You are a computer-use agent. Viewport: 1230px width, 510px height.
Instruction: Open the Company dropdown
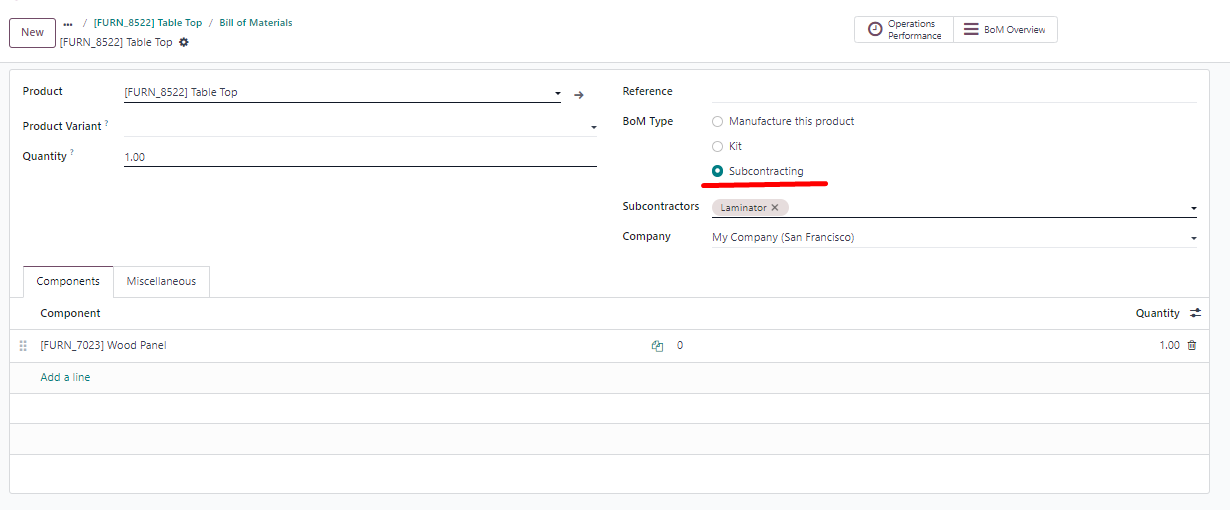954,238
